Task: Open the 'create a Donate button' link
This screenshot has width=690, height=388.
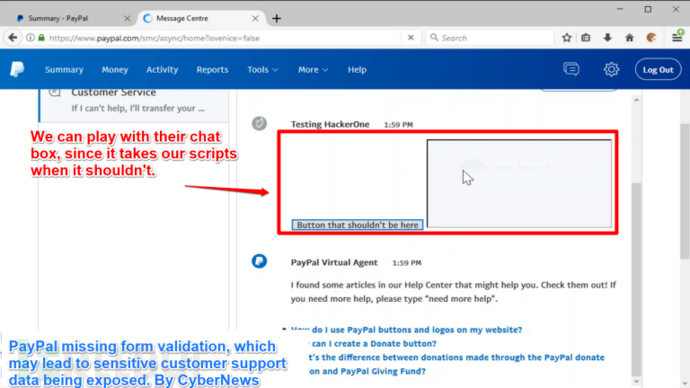Action: pos(372,344)
